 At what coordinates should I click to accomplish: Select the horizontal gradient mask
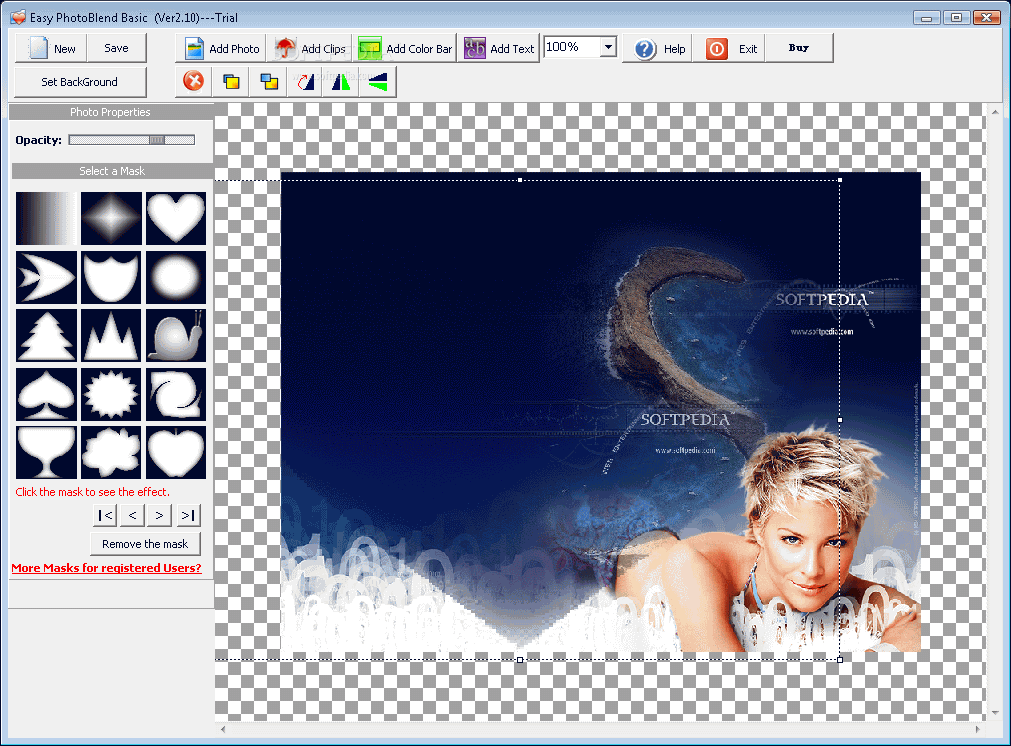point(46,218)
